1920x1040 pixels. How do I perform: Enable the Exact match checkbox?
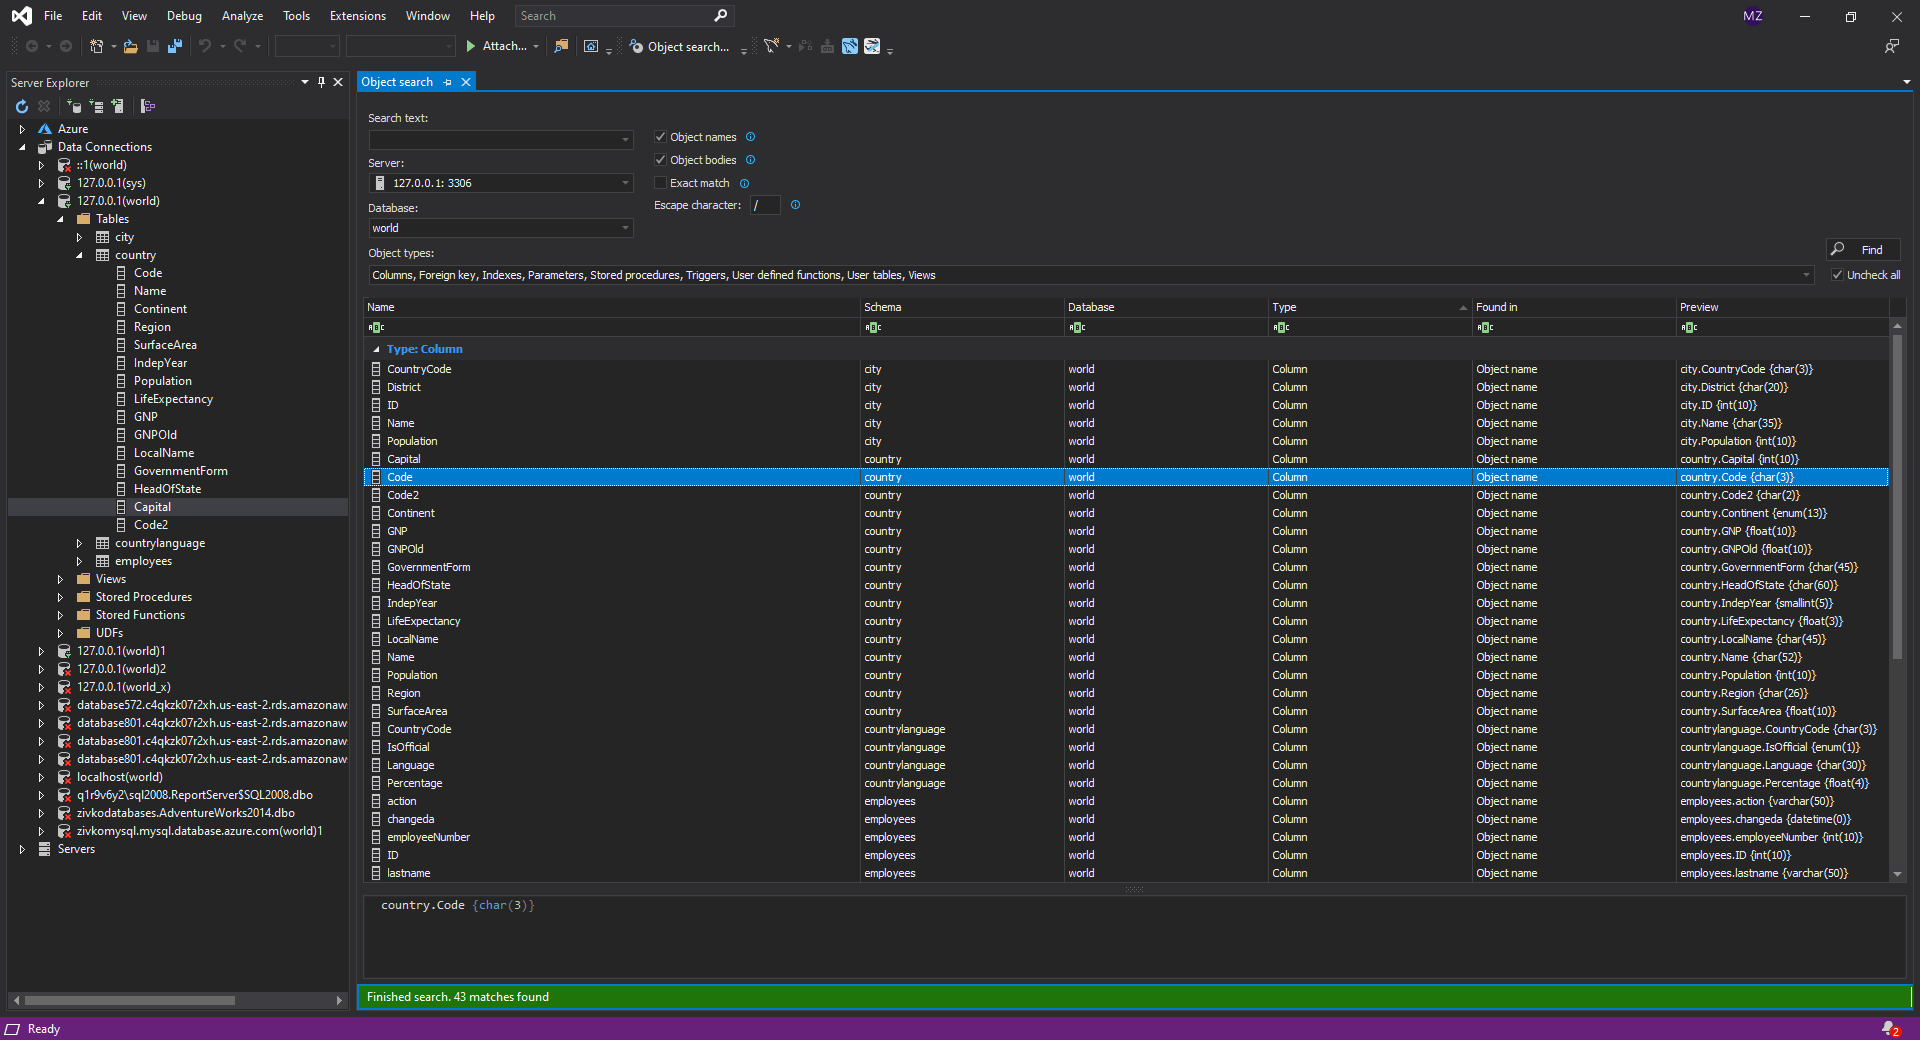[660, 183]
